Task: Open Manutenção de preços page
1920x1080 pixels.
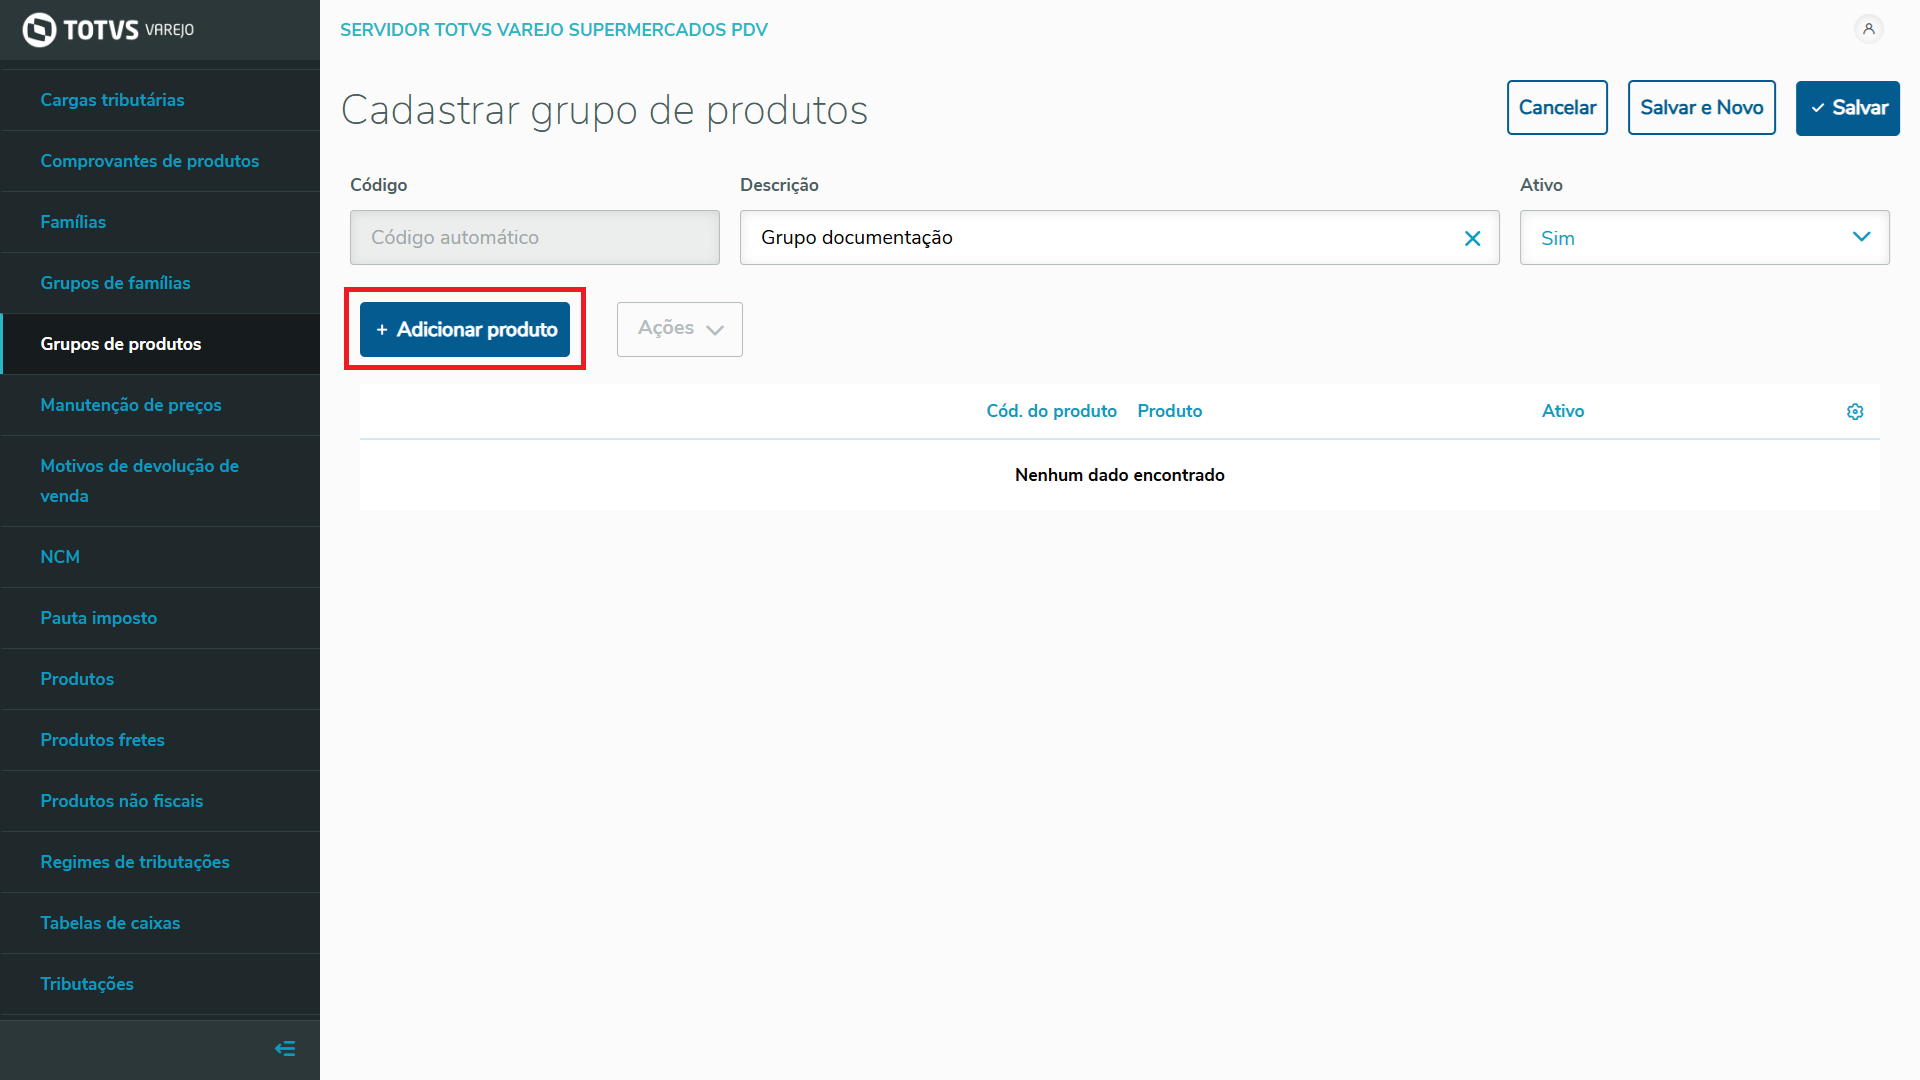Action: 131,405
